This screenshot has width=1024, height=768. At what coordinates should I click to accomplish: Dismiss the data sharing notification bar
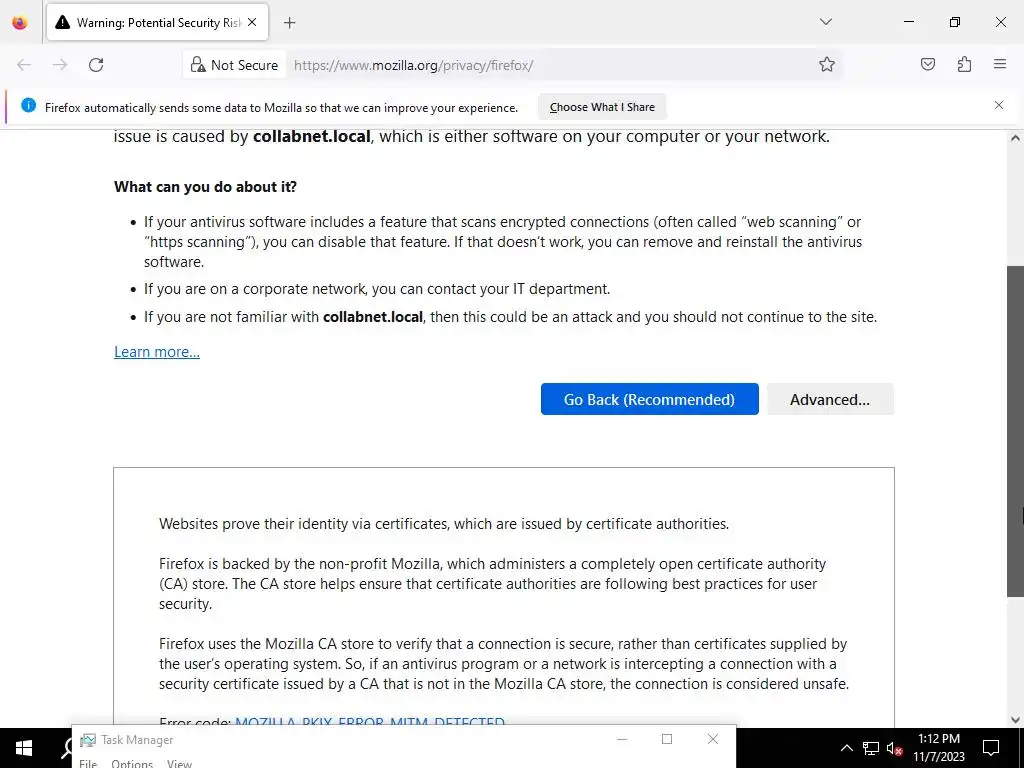coord(999,105)
